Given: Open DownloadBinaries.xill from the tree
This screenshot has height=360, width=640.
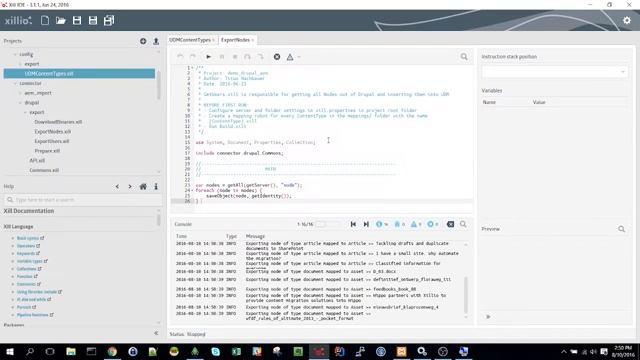Looking at the screenshot, I should coord(58,122).
